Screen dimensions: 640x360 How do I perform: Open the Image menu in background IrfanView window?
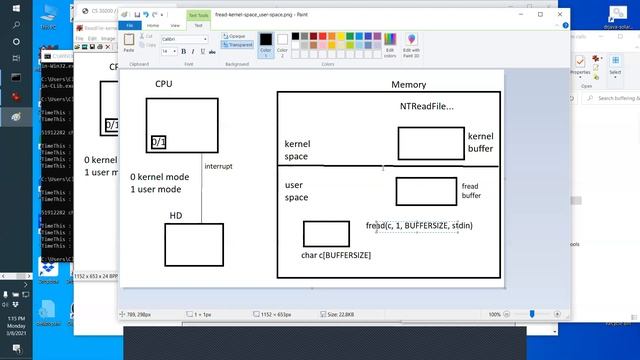108,38
